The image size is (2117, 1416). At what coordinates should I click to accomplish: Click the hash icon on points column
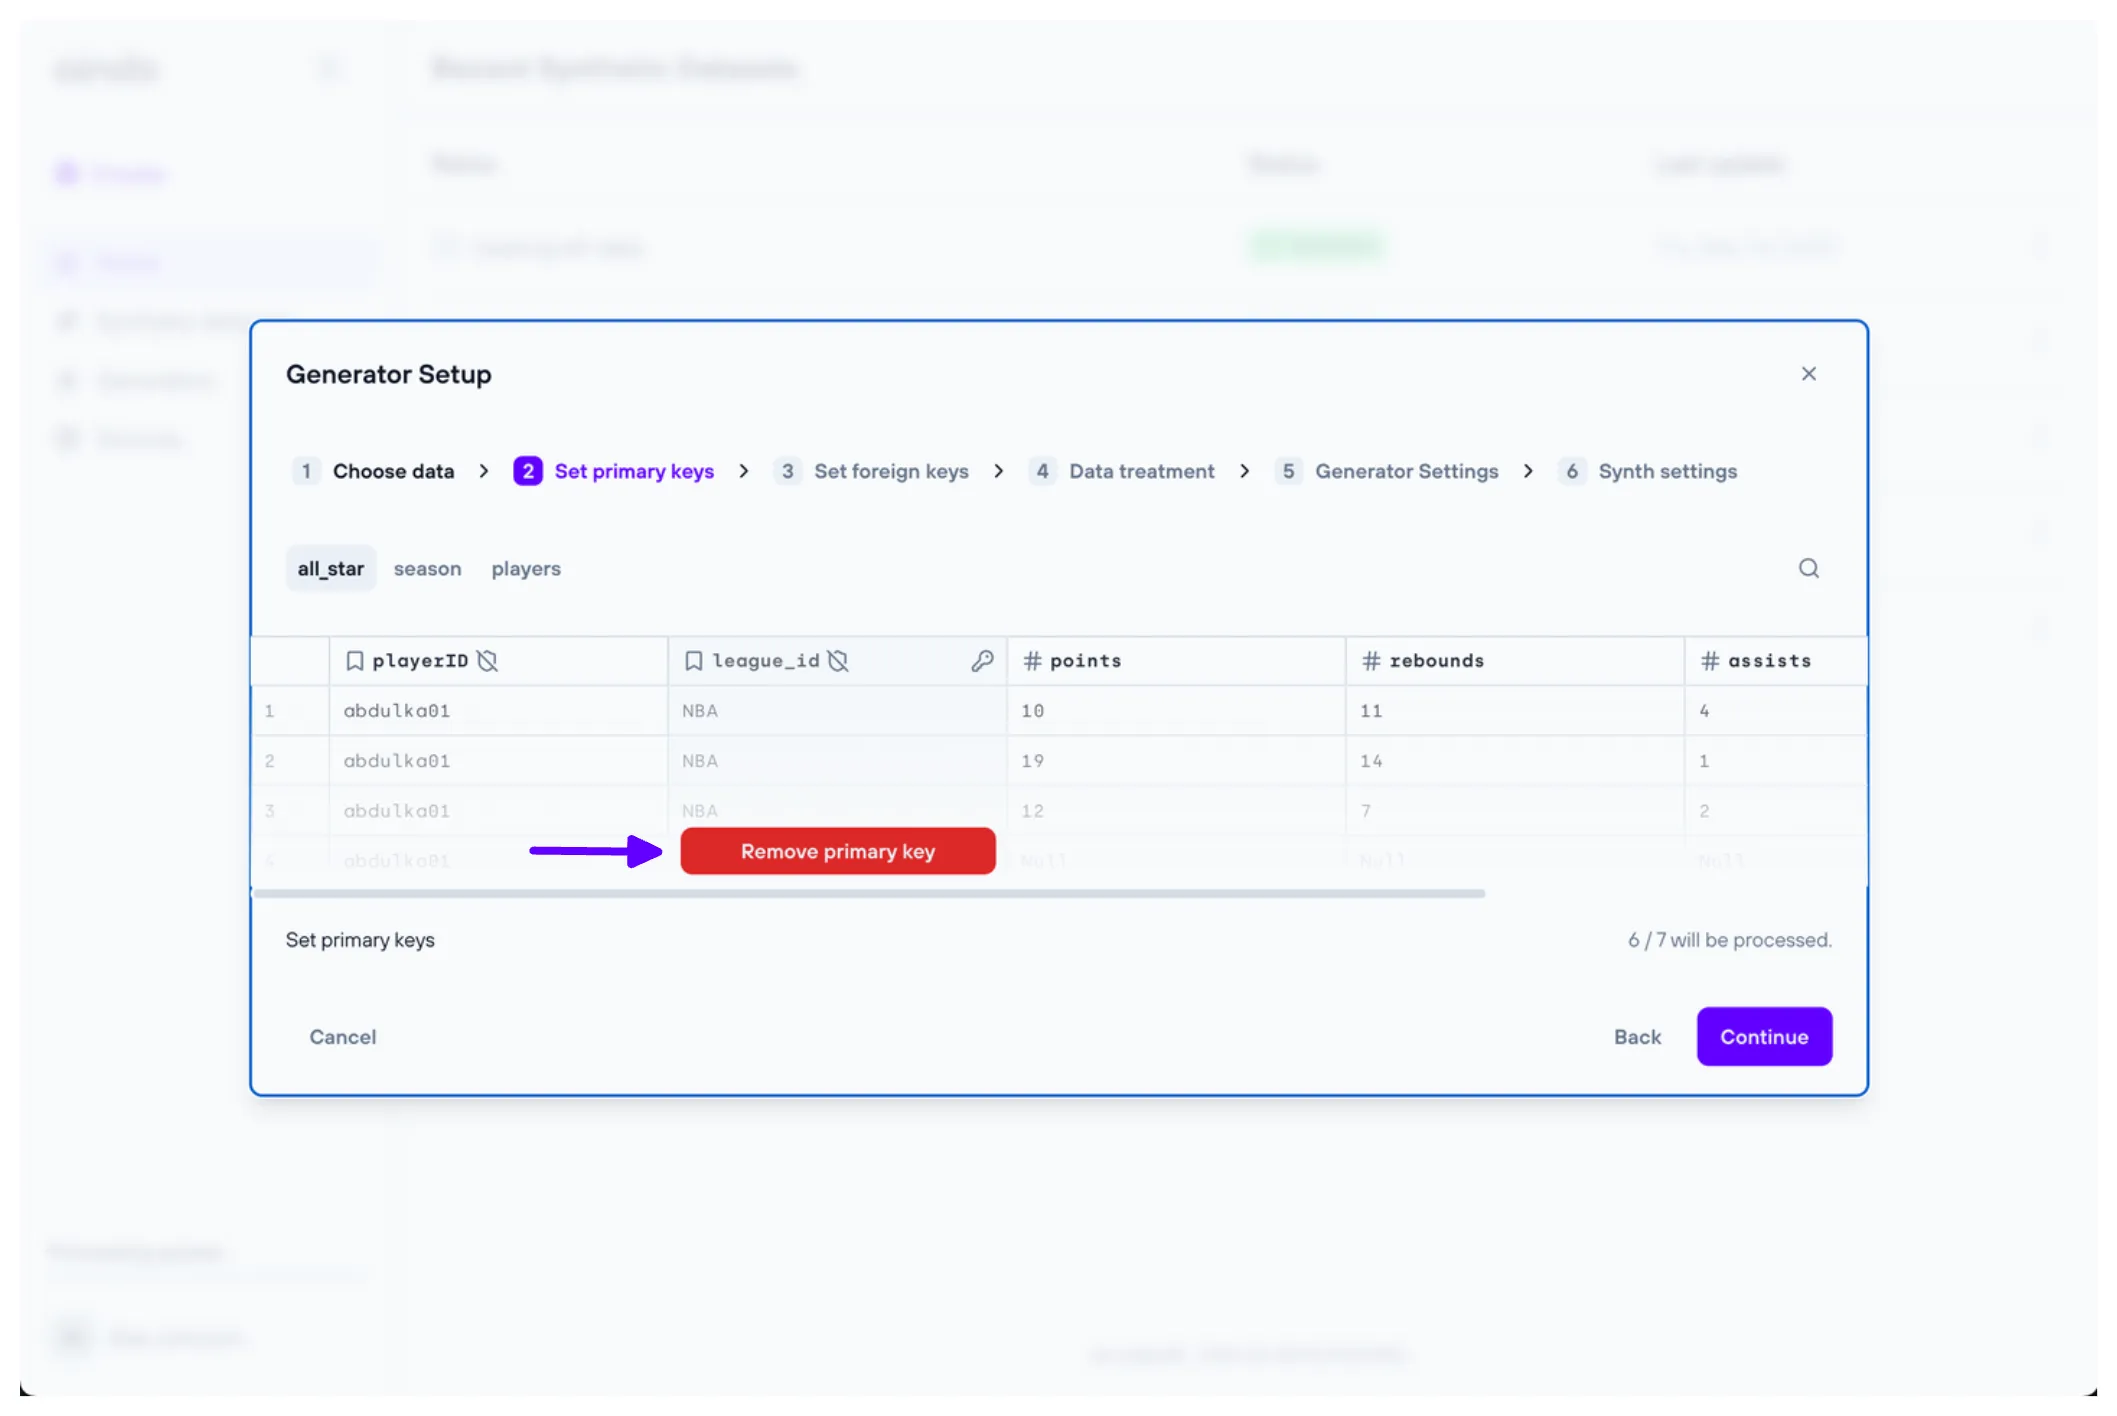1032,661
